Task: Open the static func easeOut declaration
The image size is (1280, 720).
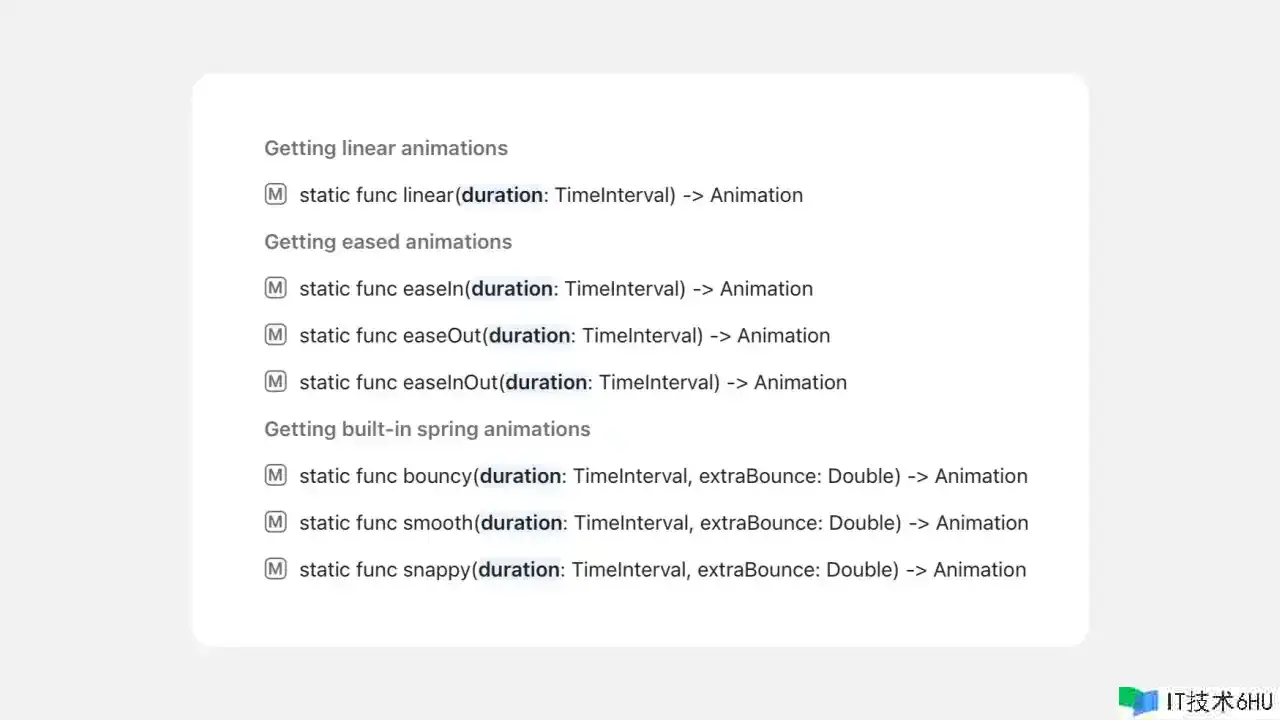Action: coord(565,336)
